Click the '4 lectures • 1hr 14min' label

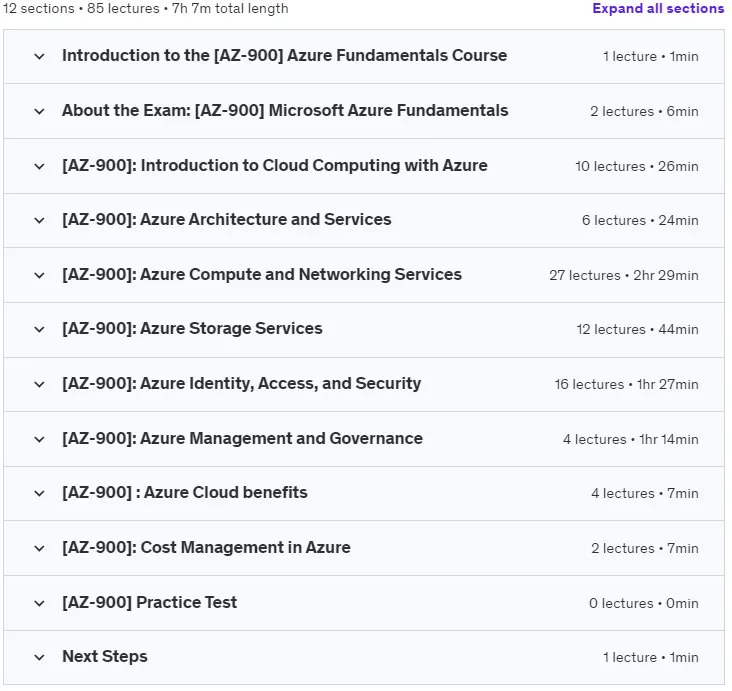tap(631, 440)
